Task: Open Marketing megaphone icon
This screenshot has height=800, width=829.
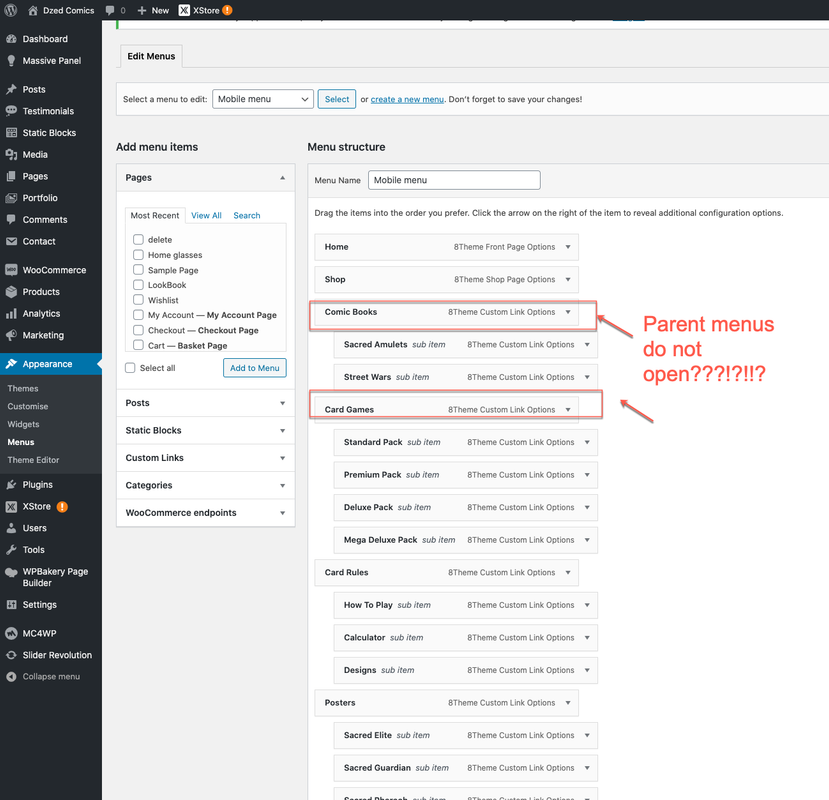Action: click(x=11, y=335)
